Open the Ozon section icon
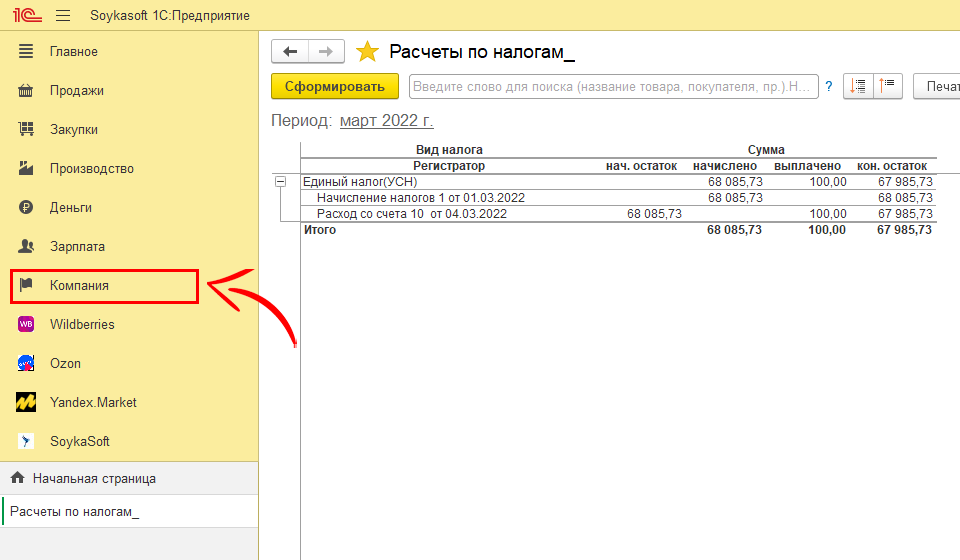 point(27,364)
